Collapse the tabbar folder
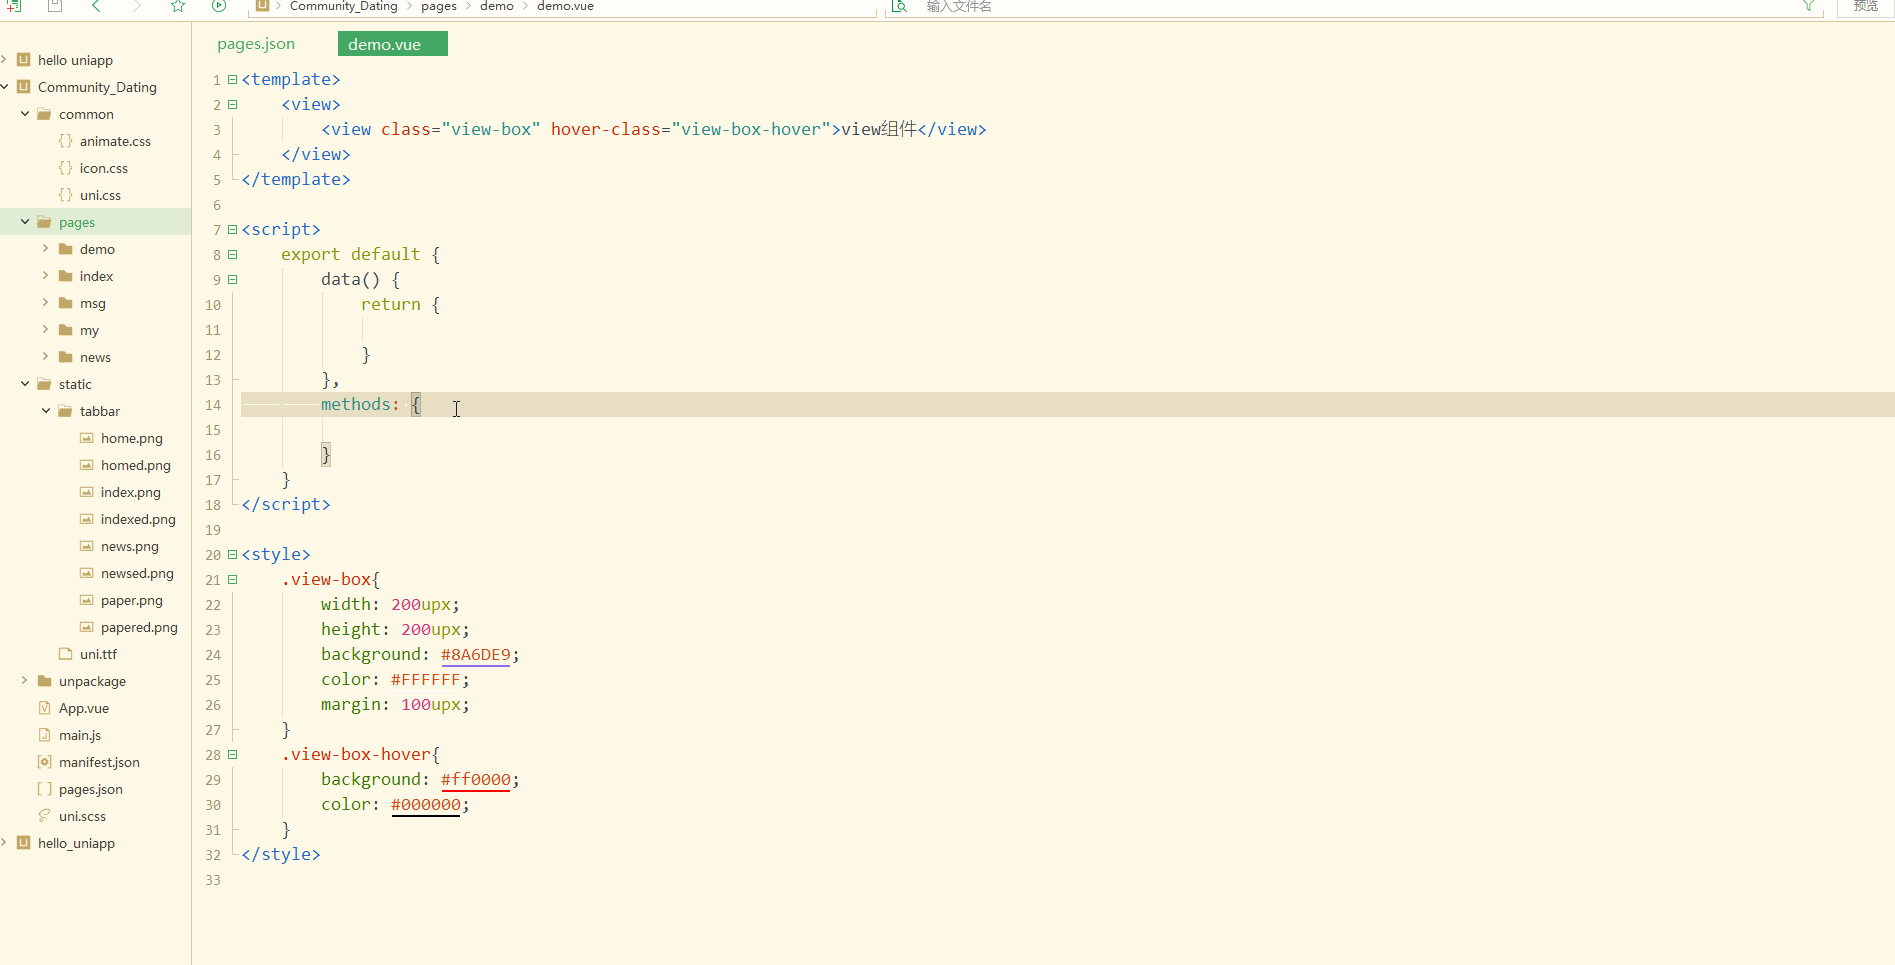The height and width of the screenshot is (965, 1895). [x=46, y=411]
